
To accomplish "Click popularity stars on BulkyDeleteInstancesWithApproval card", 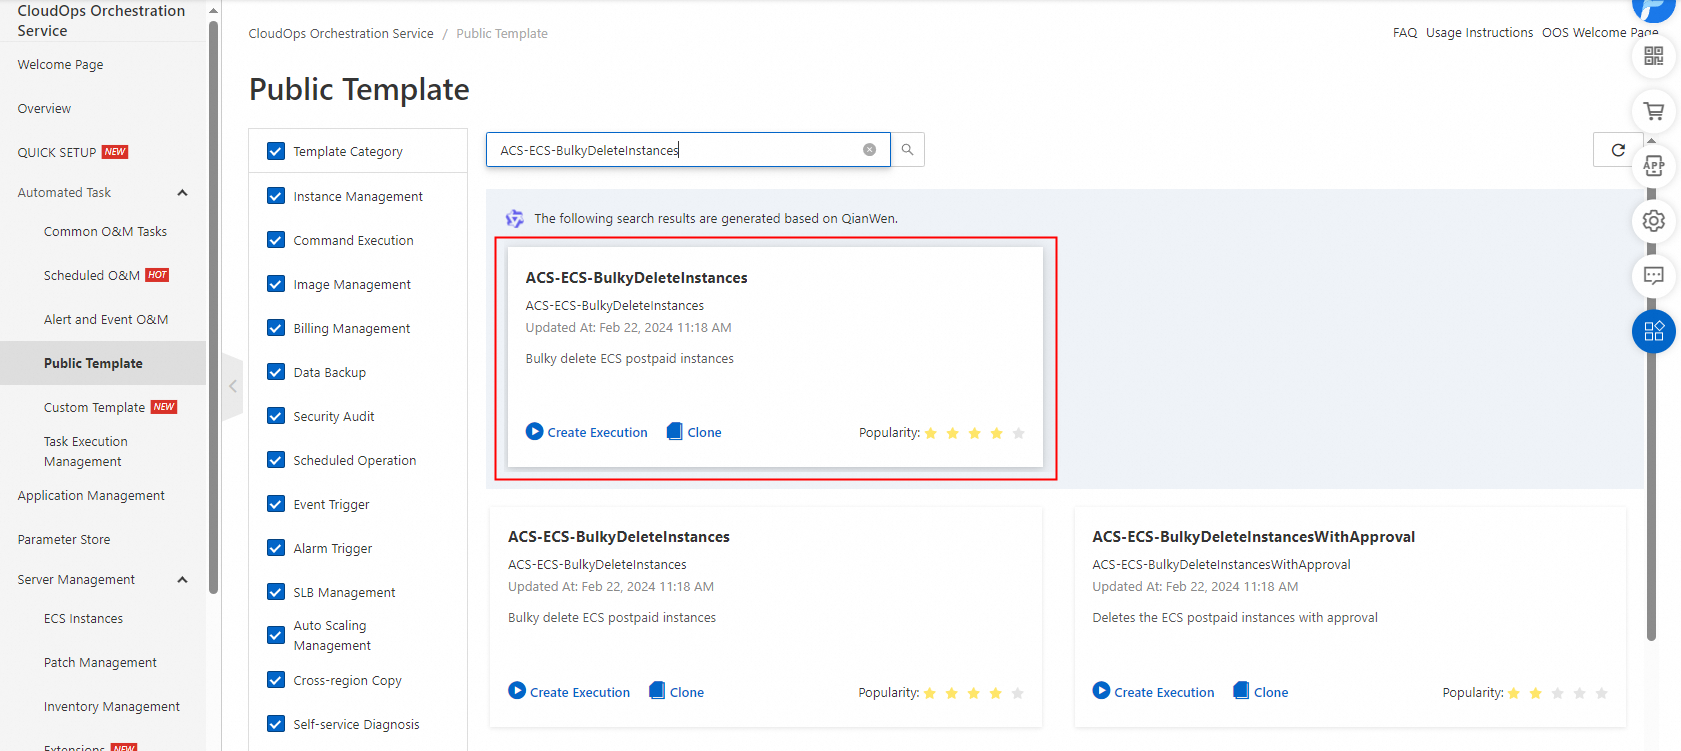I will click(x=1557, y=693).
